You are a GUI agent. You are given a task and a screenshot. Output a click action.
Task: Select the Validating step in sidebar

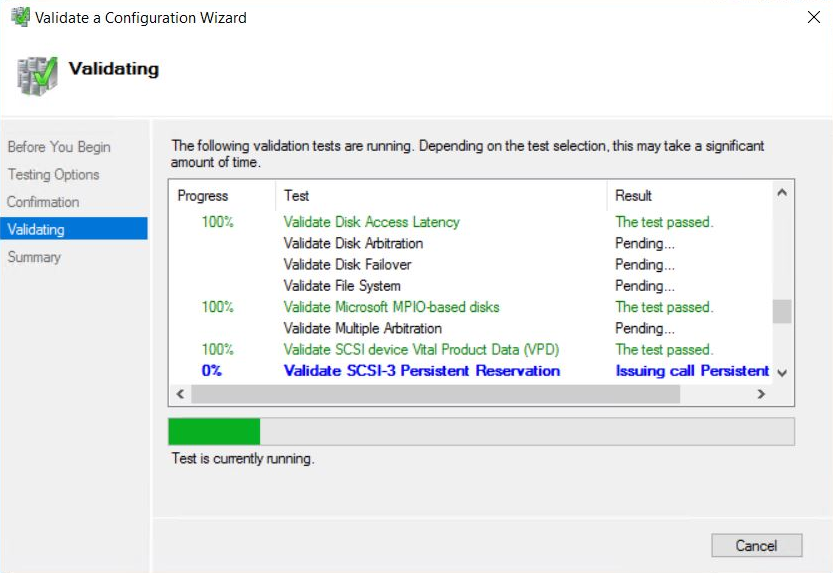pyautogui.click(x=74, y=229)
